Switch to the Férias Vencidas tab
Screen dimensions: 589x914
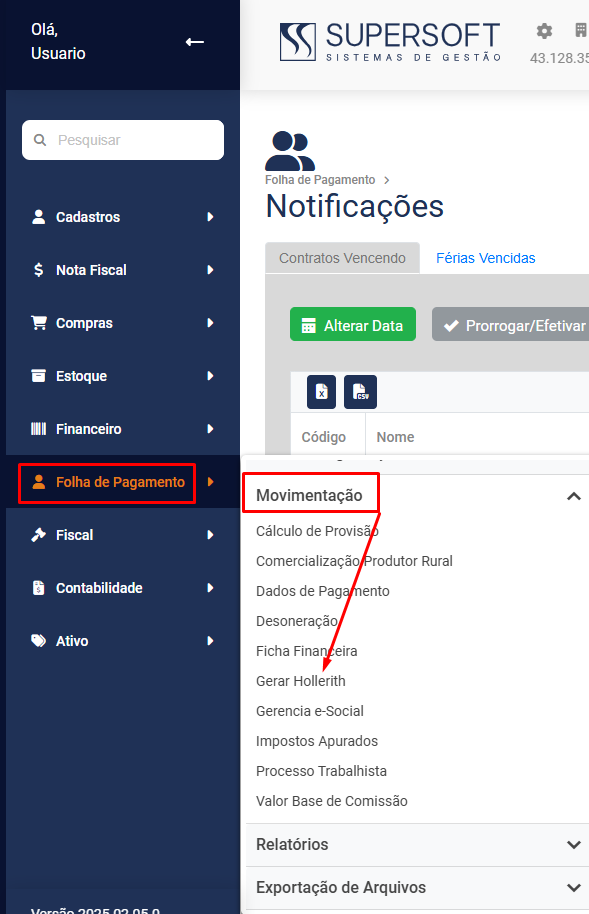[486, 258]
